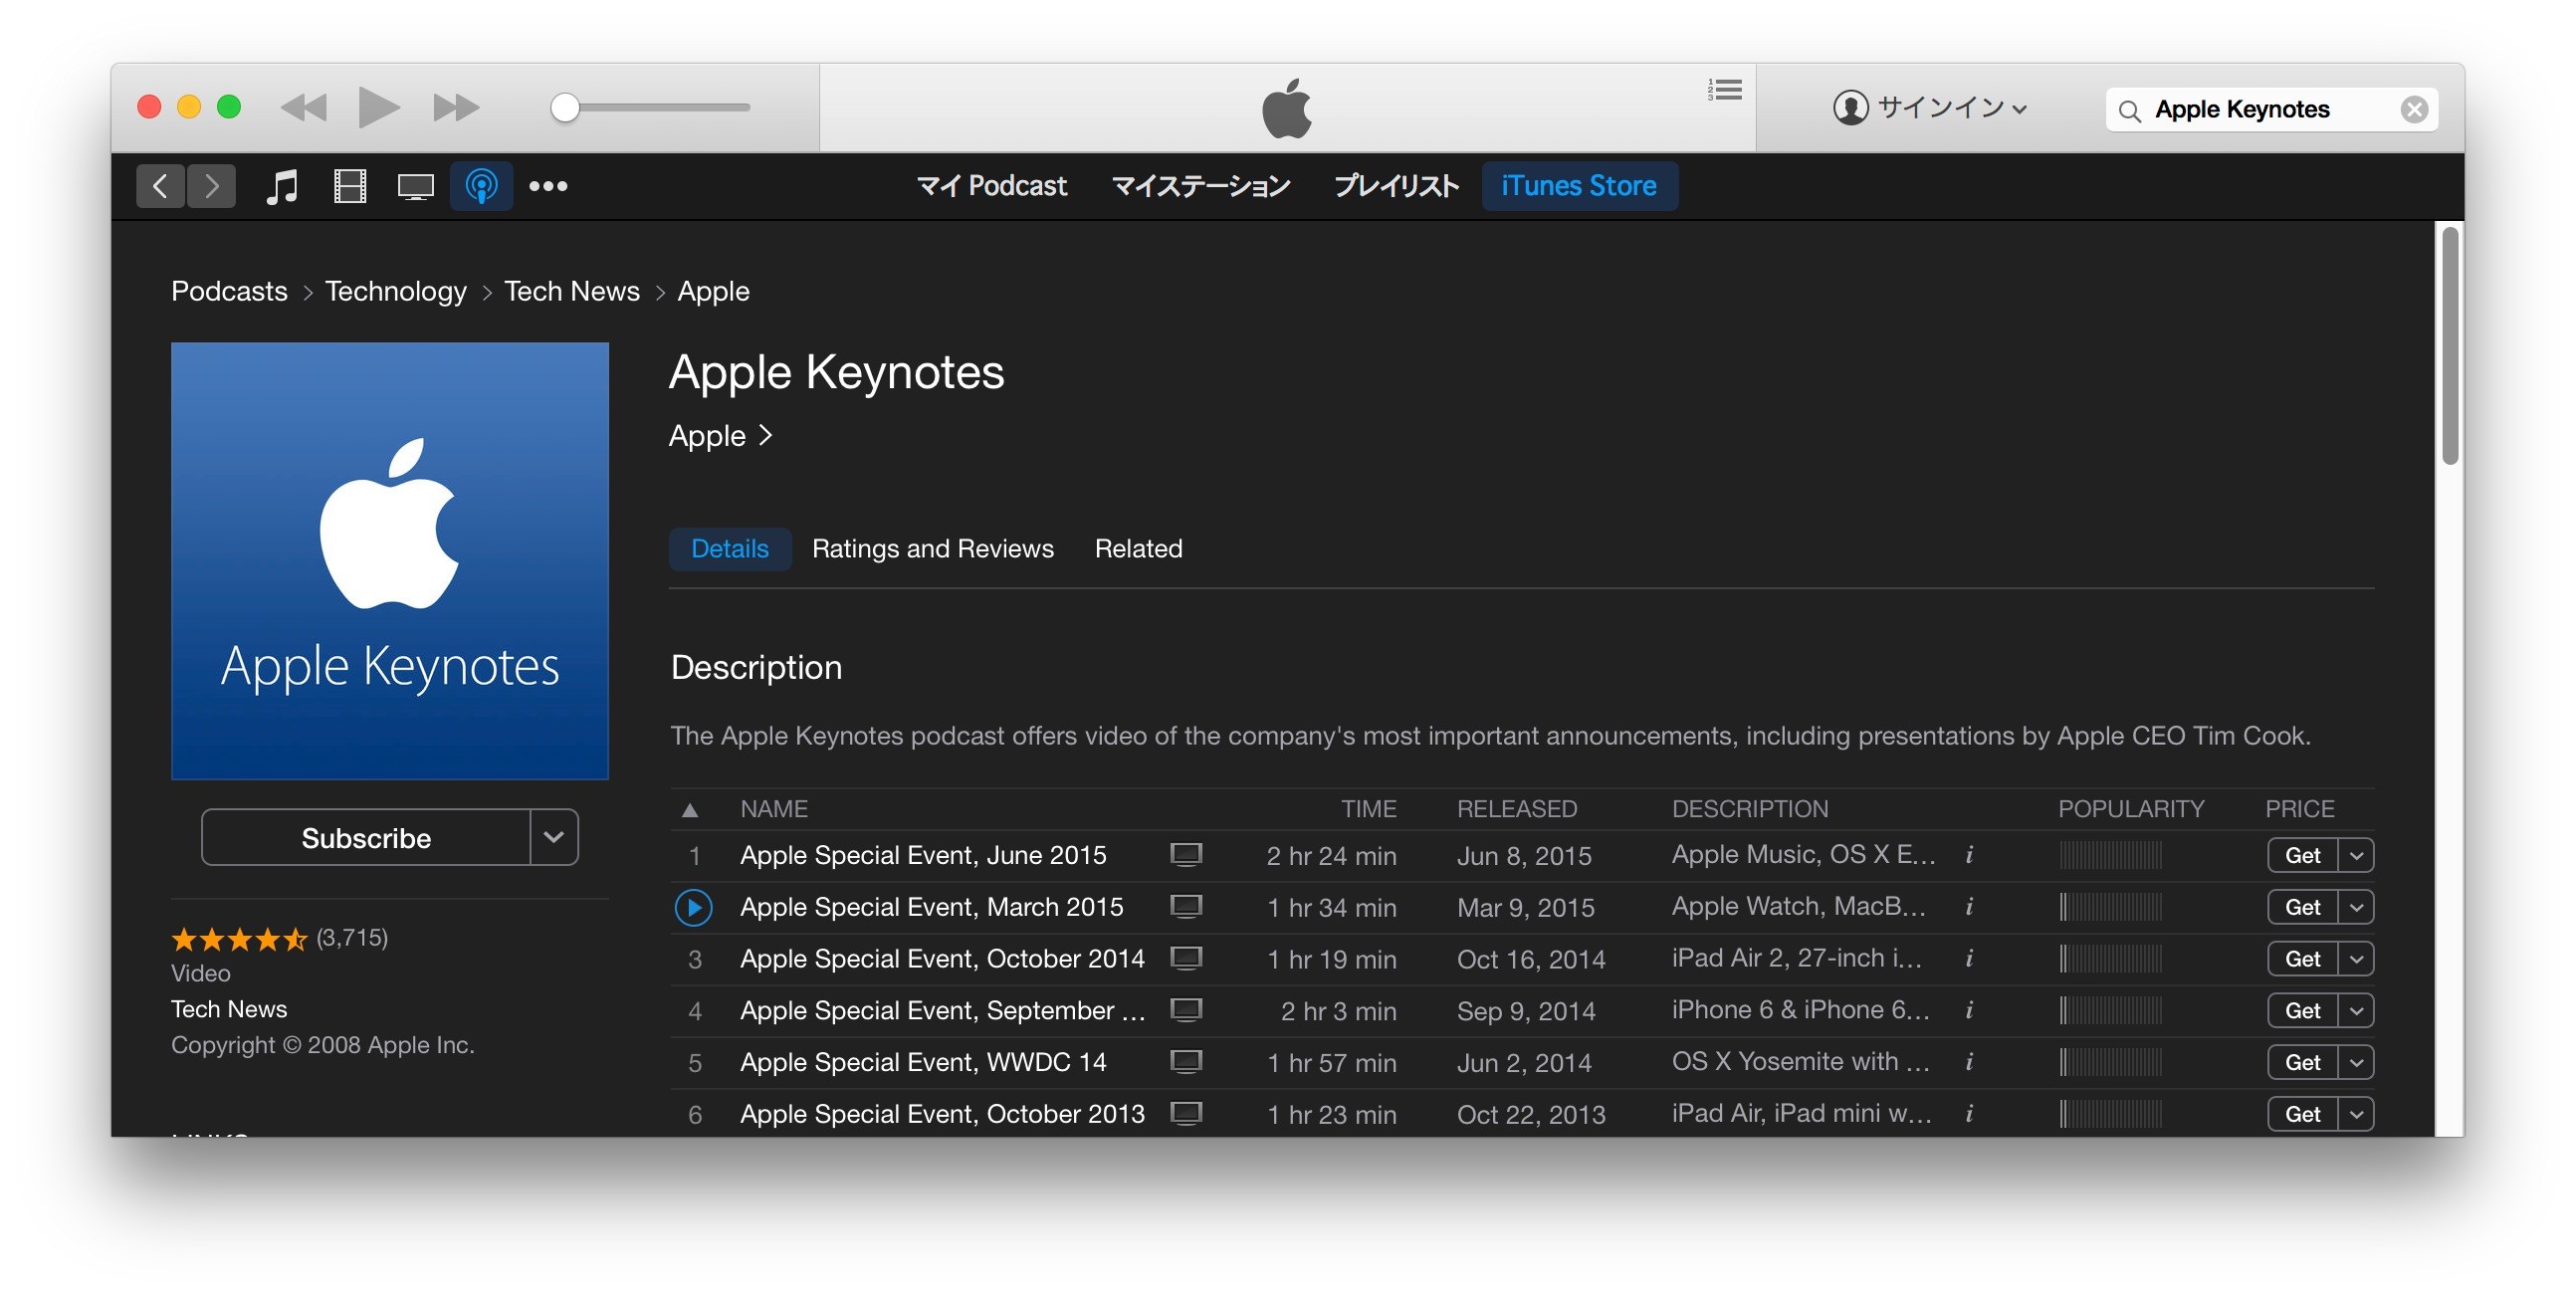Open the マイ Podcast tab
The height and width of the screenshot is (1296, 2576).
click(991, 186)
